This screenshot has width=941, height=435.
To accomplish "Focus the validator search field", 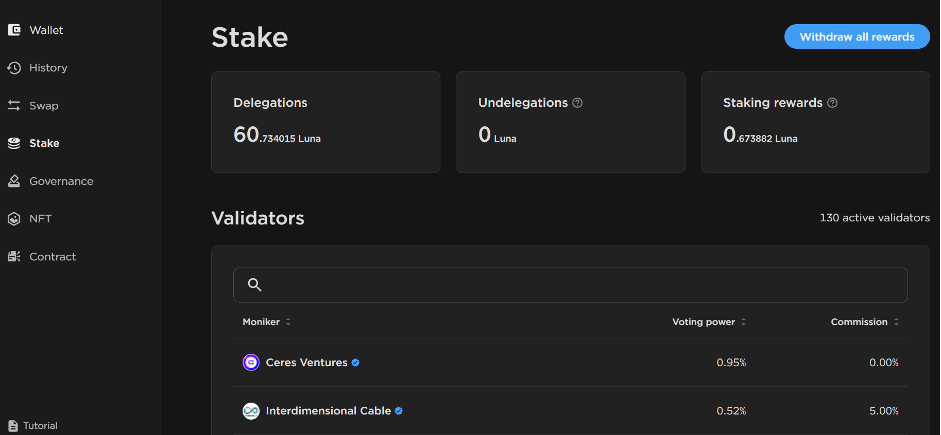I will tap(570, 285).
